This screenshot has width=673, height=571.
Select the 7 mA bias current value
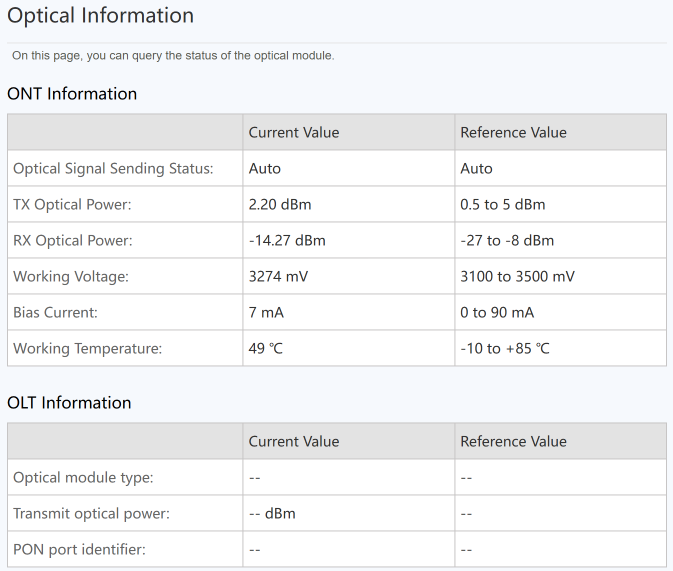266,313
